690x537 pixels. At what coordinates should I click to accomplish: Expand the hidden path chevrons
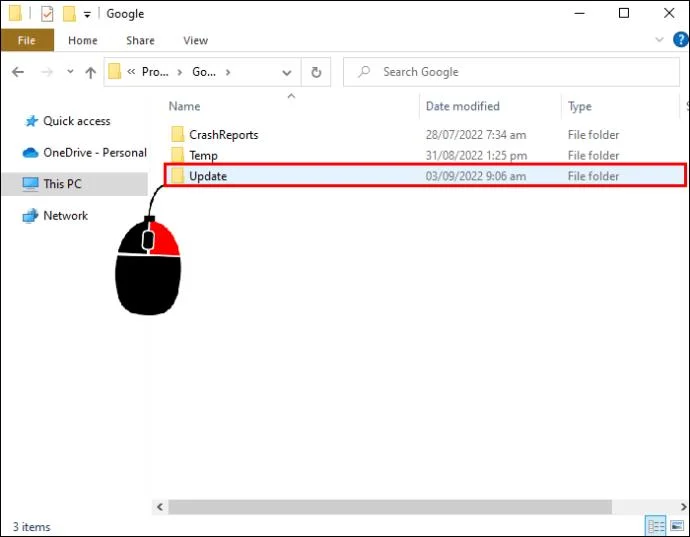point(131,72)
